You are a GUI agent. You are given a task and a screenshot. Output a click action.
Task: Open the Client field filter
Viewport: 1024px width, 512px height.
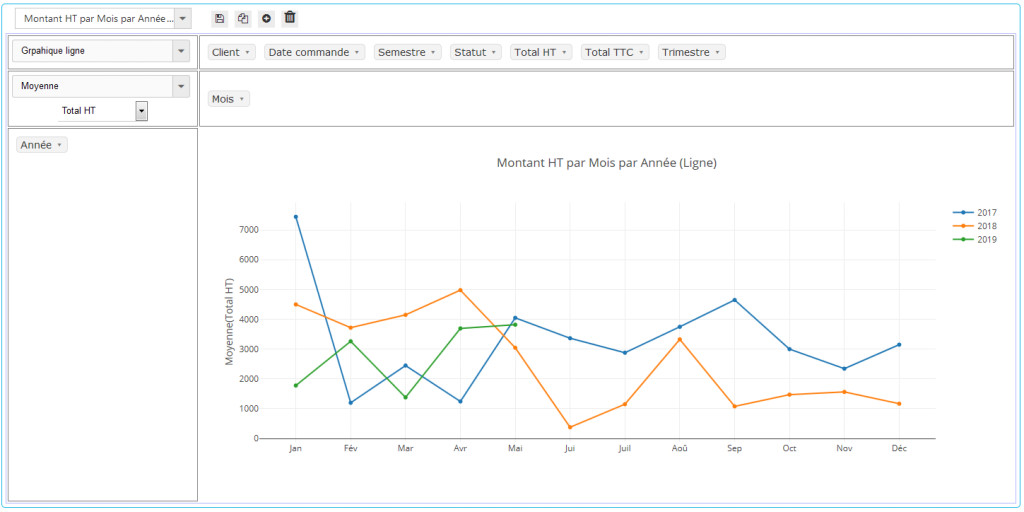coord(231,52)
